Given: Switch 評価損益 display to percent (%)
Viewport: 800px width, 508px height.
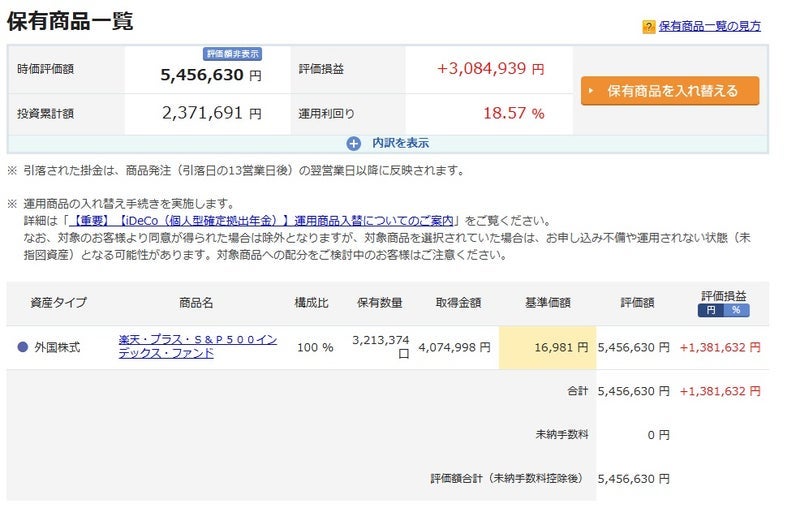Looking at the screenshot, I should [x=736, y=310].
